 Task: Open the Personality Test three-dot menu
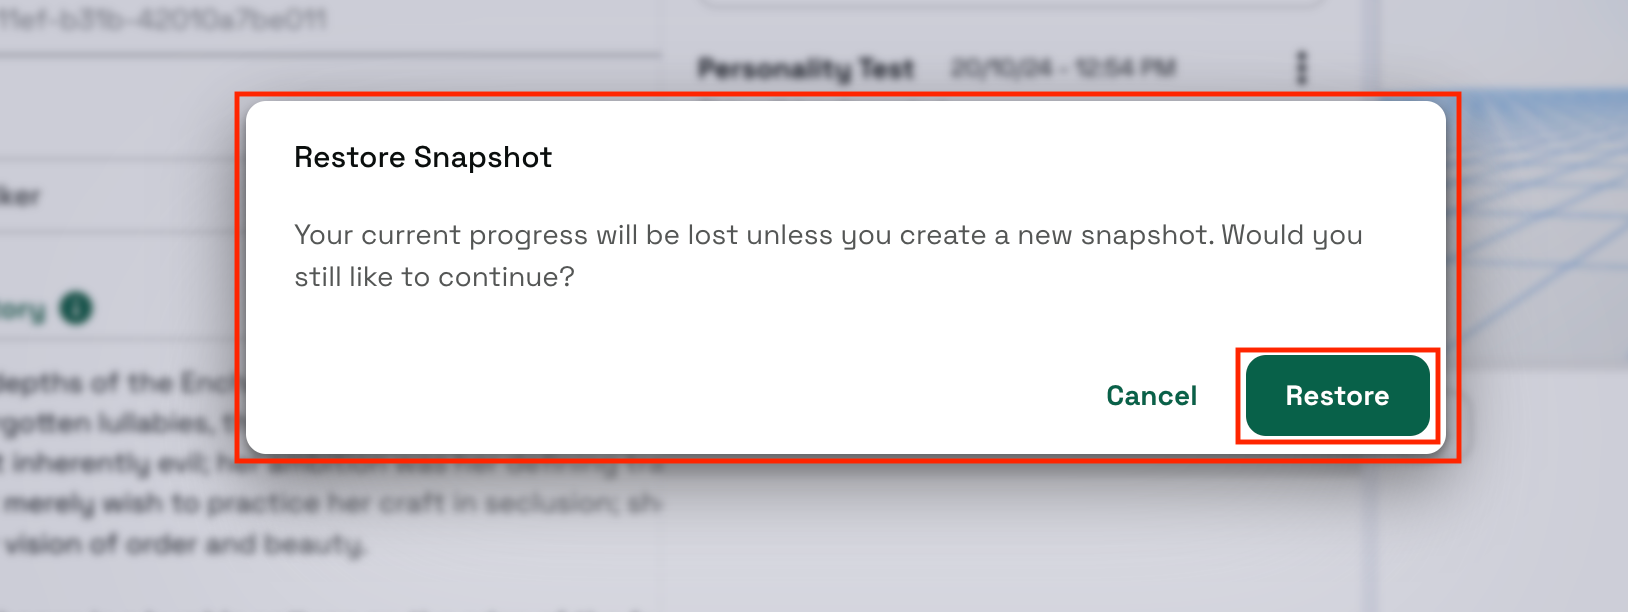pos(1301,68)
